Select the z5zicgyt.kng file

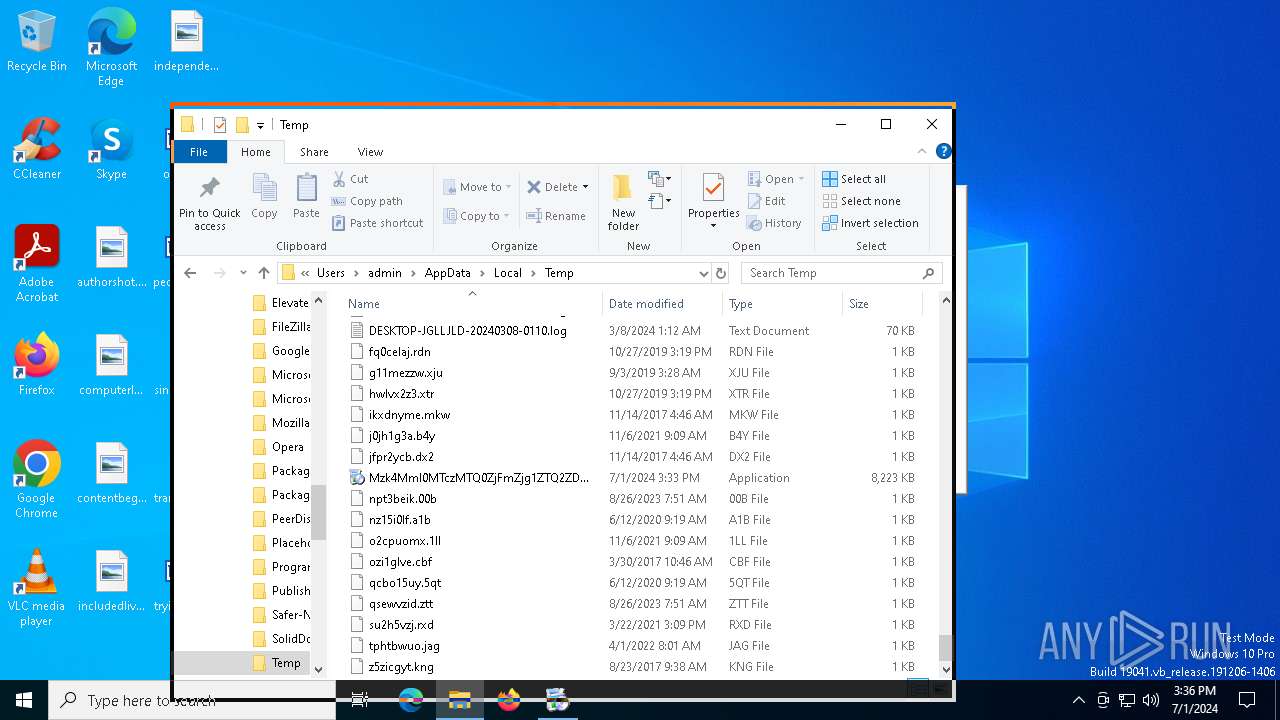click(401, 667)
